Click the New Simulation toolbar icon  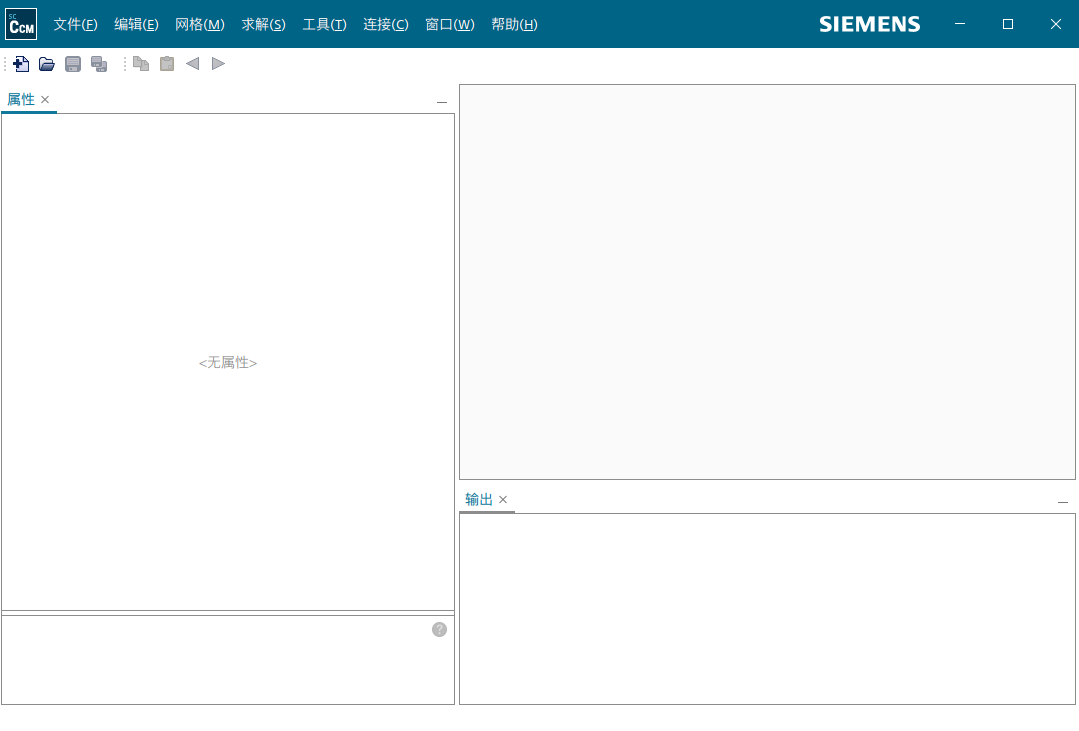(x=21, y=64)
